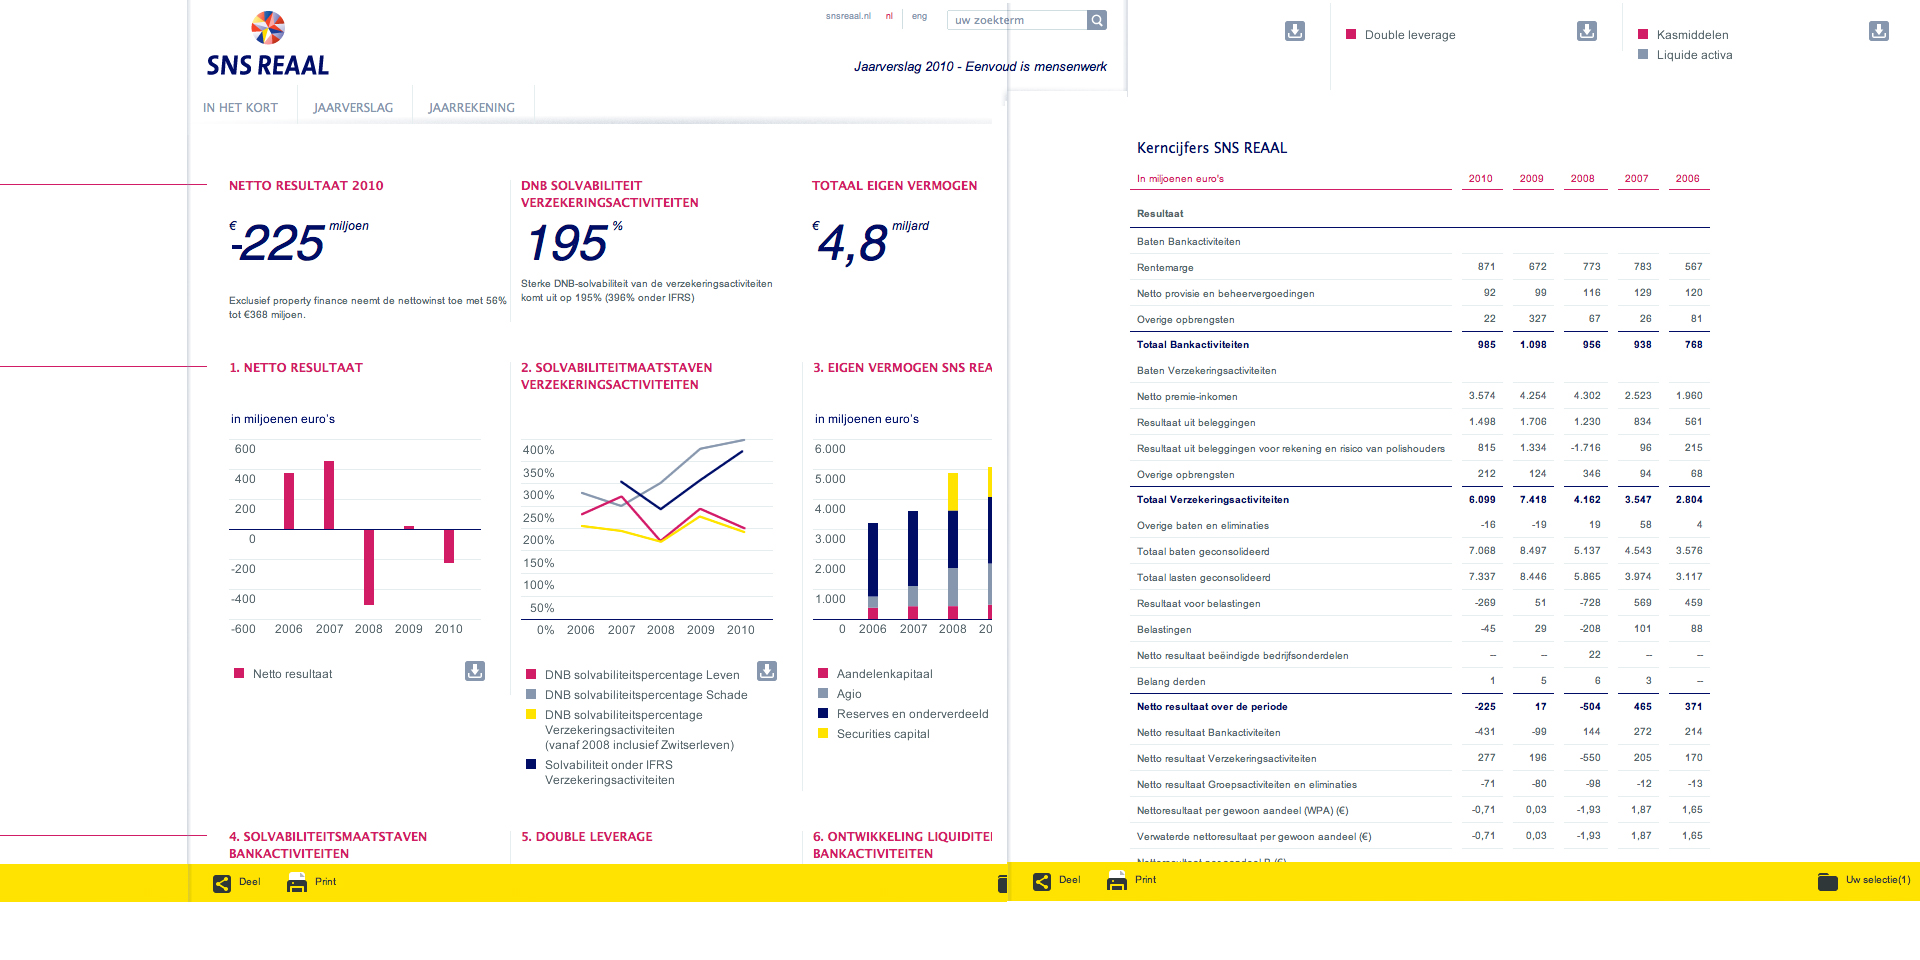The height and width of the screenshot is (960, 1920).
Task: Click the TOTAAL EIGEN VERMOGEN heading
Action: [x=894, y=186]
